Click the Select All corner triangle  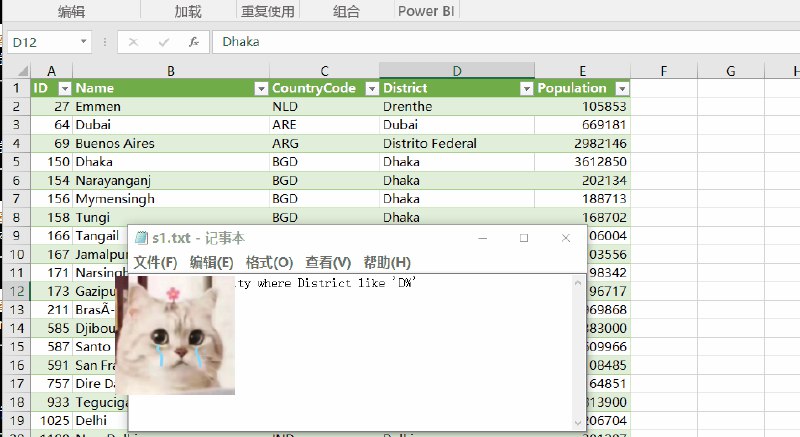click(22, 70)
